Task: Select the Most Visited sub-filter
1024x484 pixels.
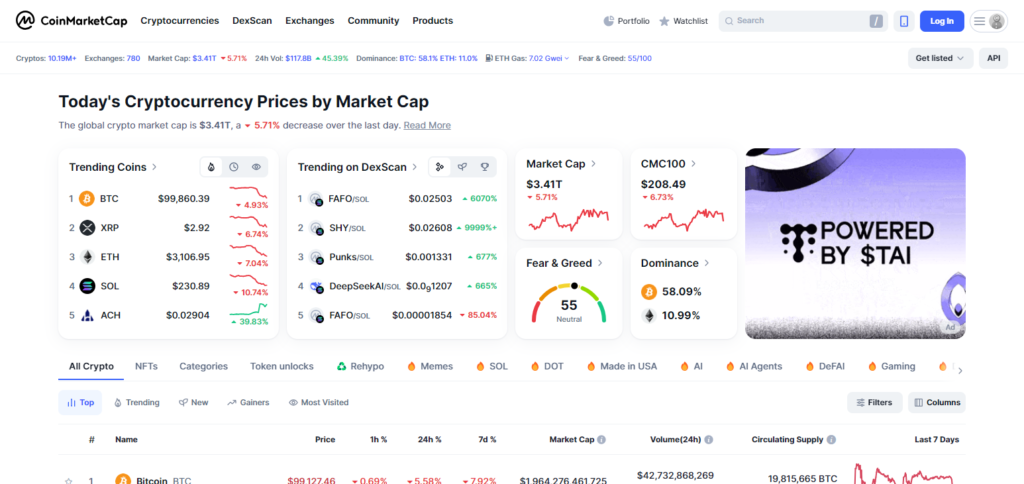Action: 319,402
